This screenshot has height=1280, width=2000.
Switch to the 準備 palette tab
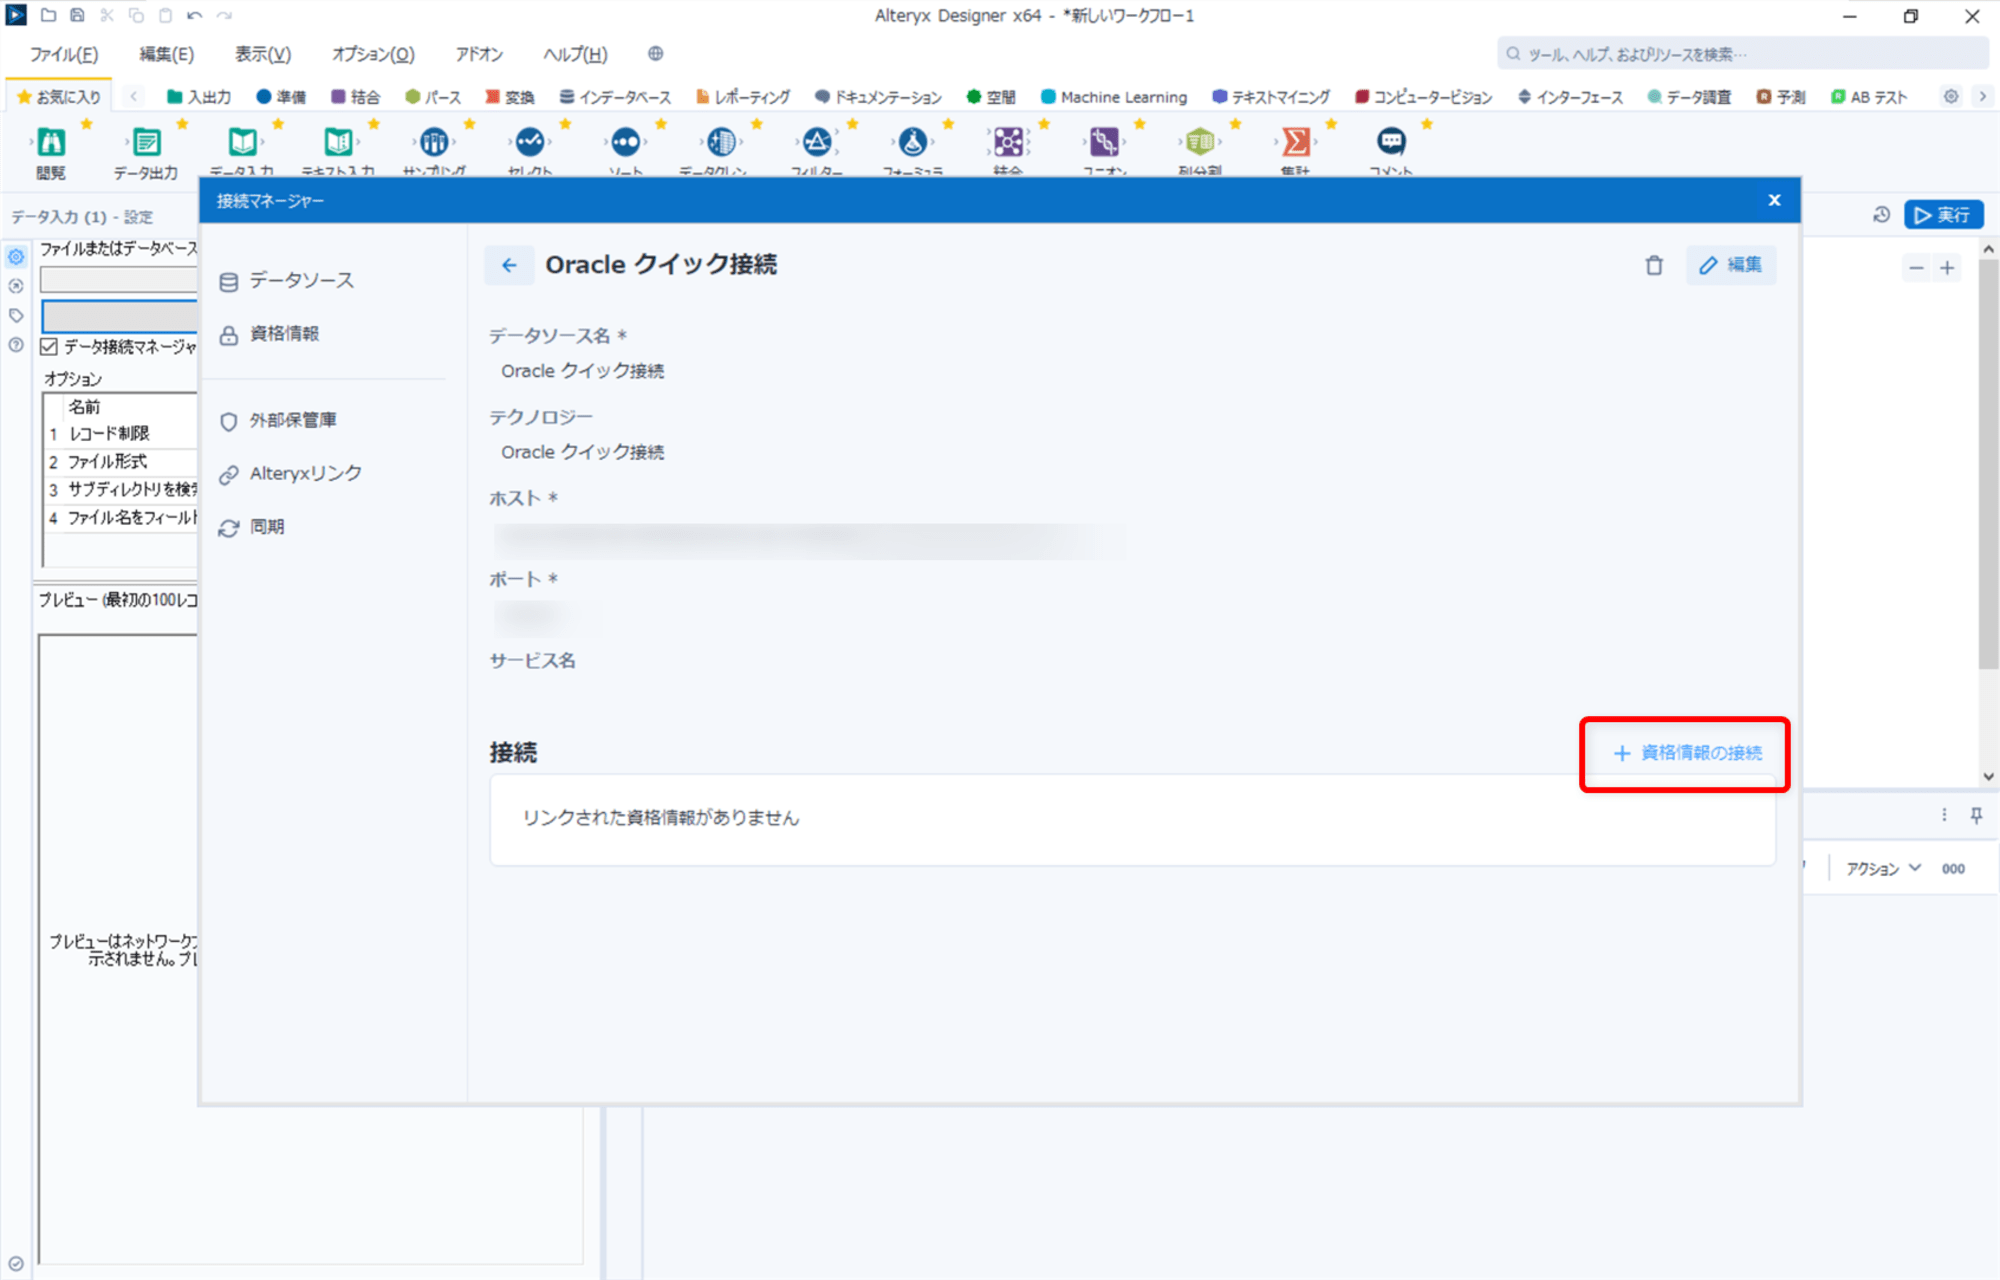coord(281,97)
